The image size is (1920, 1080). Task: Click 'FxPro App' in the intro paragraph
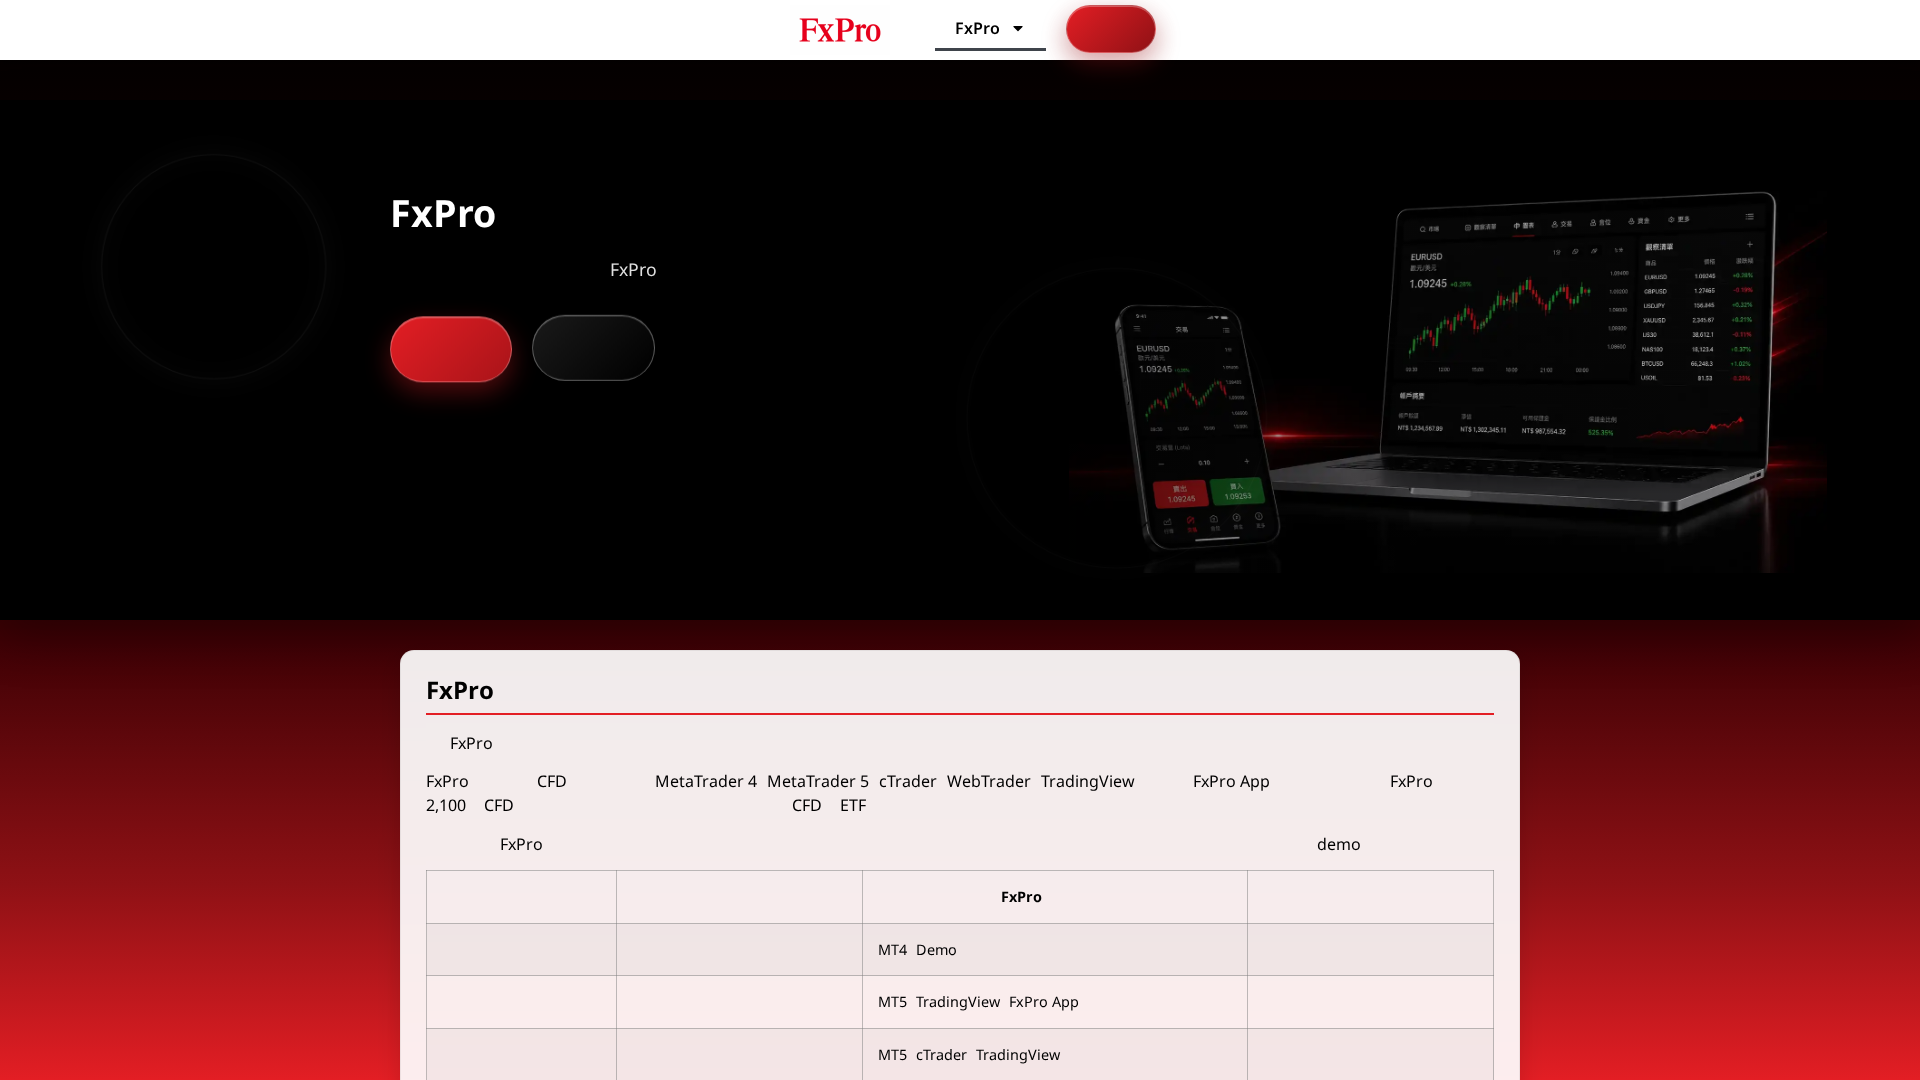click(1231, 781)
